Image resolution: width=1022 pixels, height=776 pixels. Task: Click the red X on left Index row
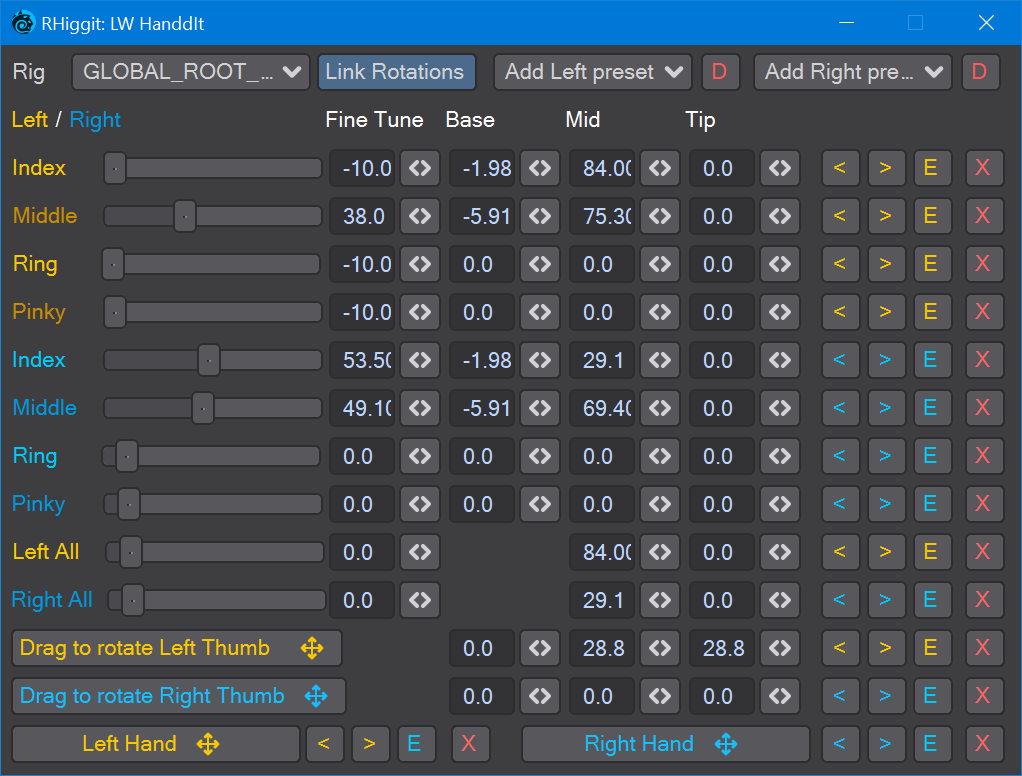click(983, 168)
